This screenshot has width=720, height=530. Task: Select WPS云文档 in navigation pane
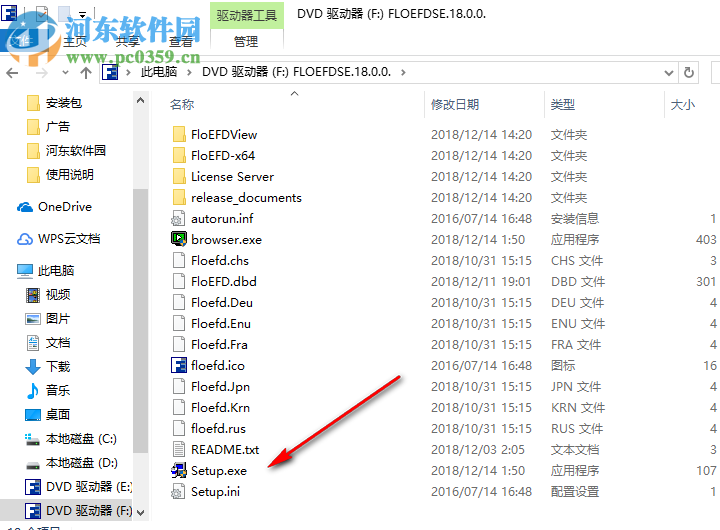(x=69, y=239)
